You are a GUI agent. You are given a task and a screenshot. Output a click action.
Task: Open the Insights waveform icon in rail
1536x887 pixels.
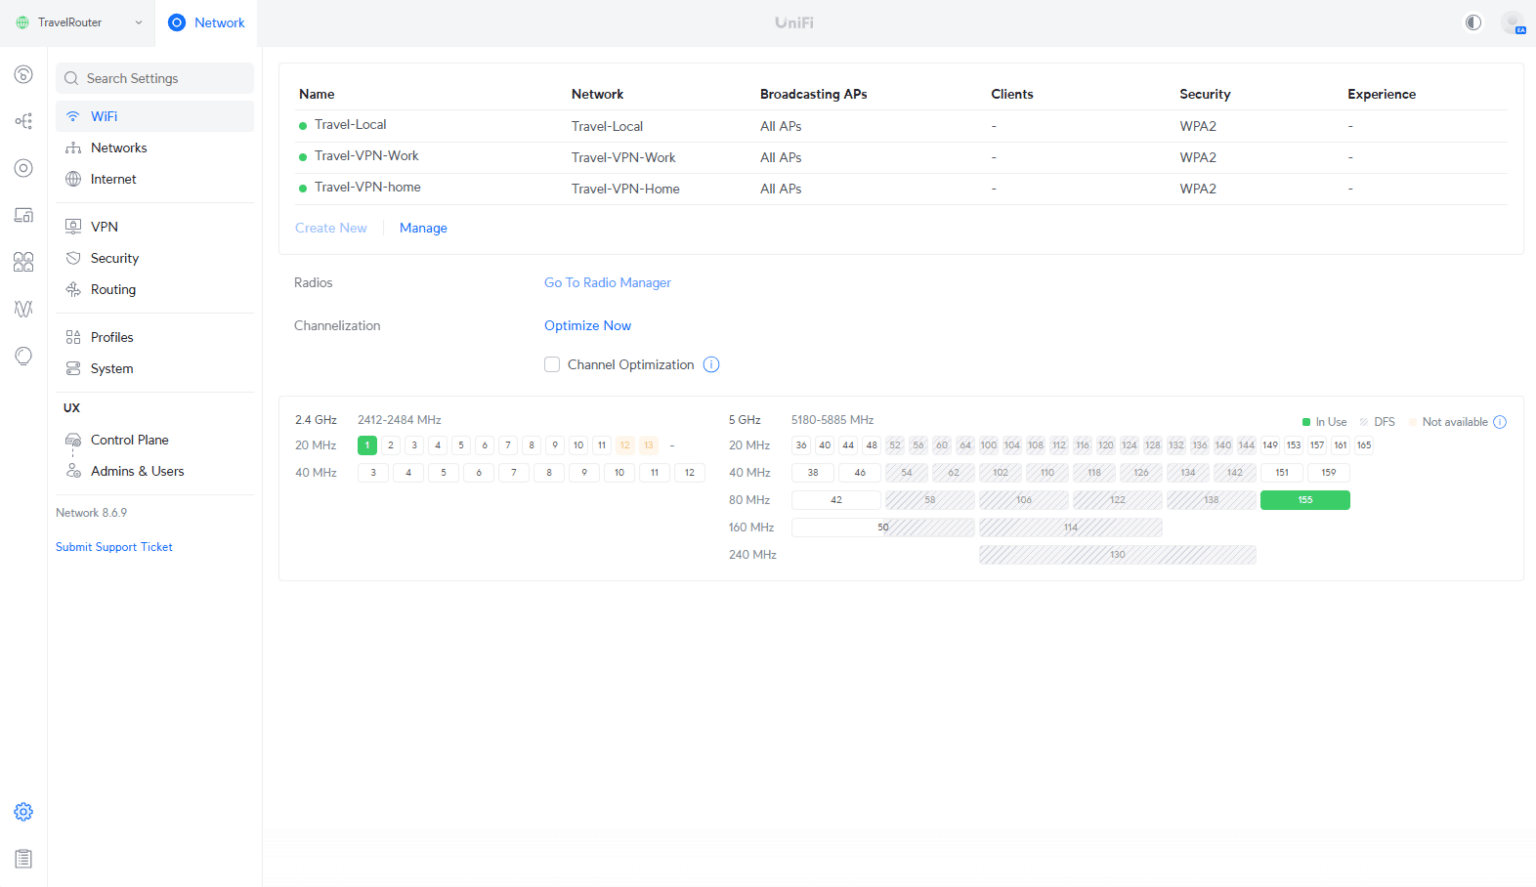(23, 309)
